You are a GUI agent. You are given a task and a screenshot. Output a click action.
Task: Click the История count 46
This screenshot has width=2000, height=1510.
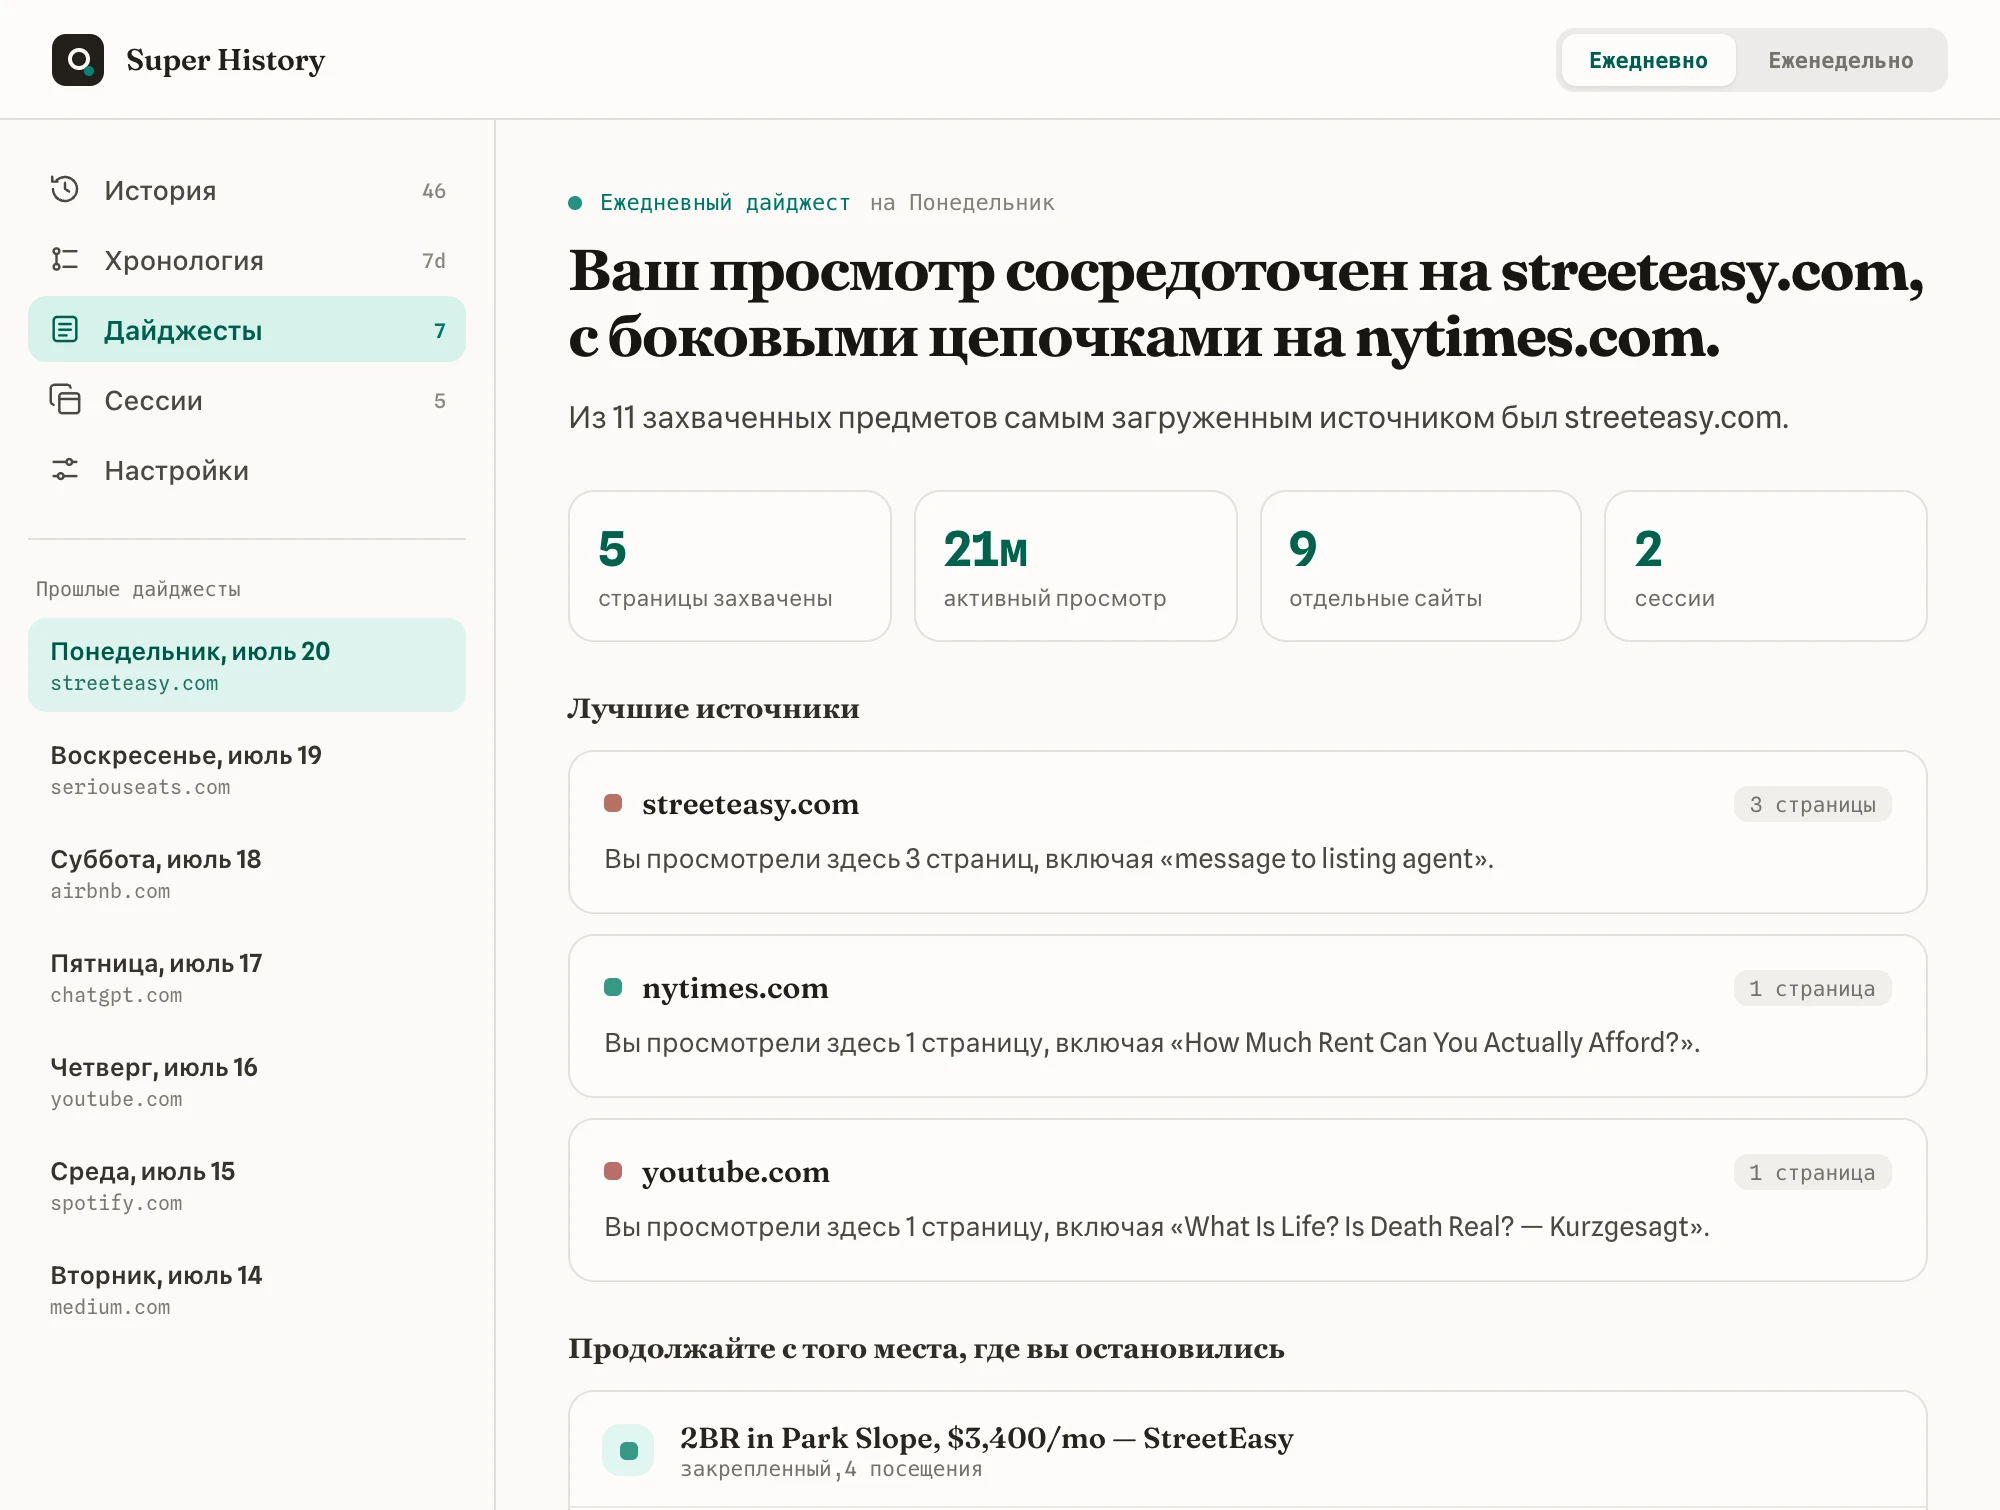pos(434,190)
